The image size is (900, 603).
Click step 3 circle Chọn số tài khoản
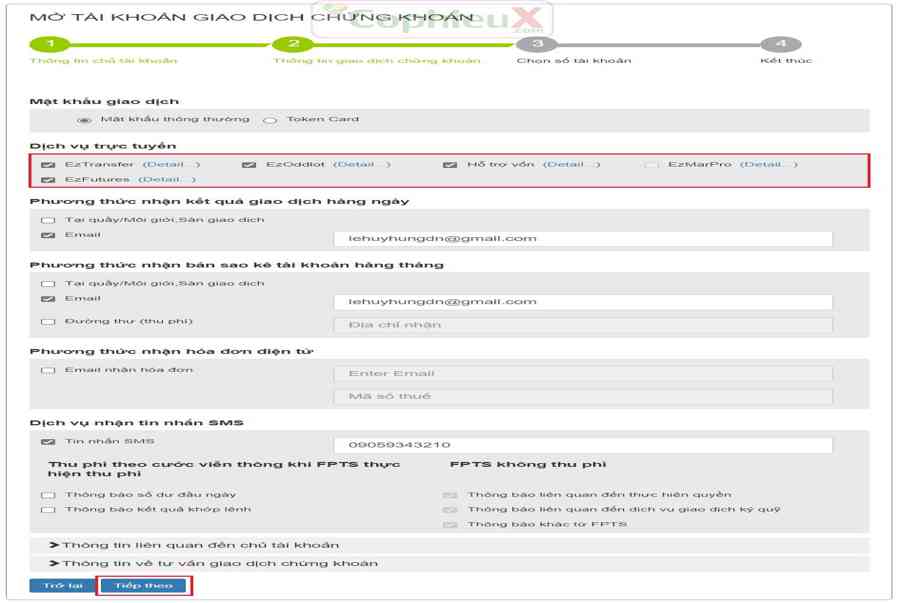pos(537,44)
